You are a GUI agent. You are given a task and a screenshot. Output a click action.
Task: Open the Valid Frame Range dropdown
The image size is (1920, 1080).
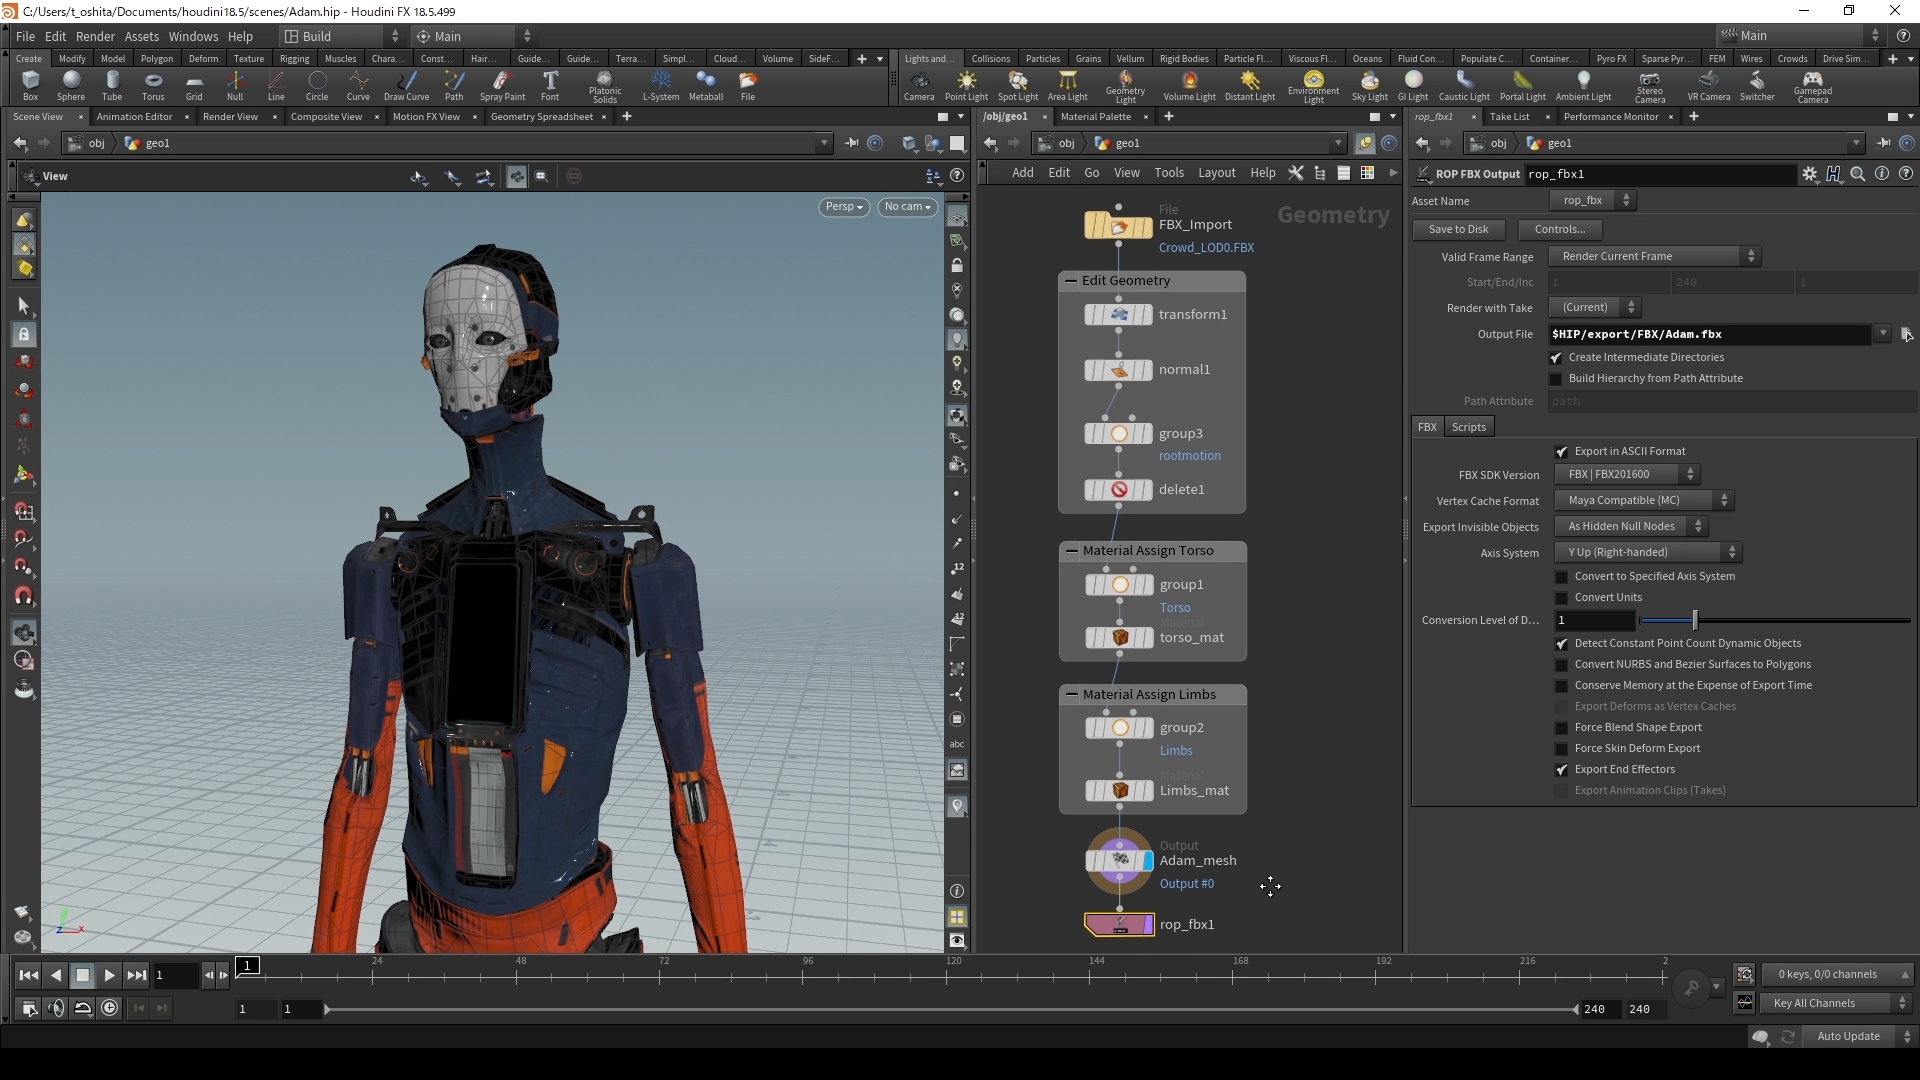pyautogui.click(x=1654, y=257)
